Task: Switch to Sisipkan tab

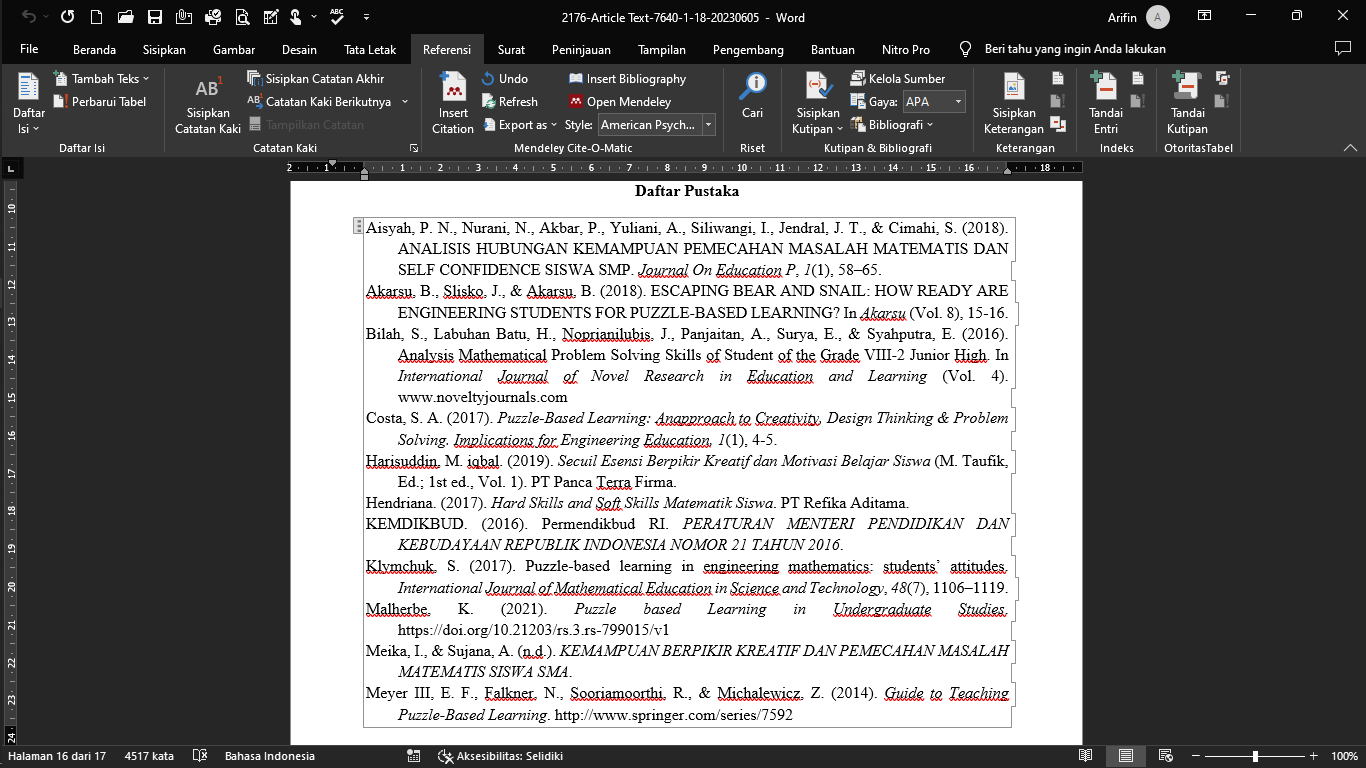Action: [164, 49]
